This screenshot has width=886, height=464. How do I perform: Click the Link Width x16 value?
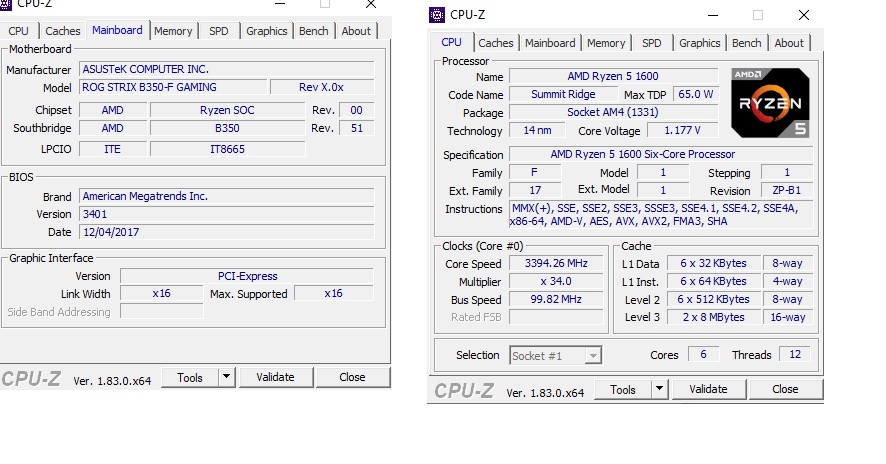162,293
